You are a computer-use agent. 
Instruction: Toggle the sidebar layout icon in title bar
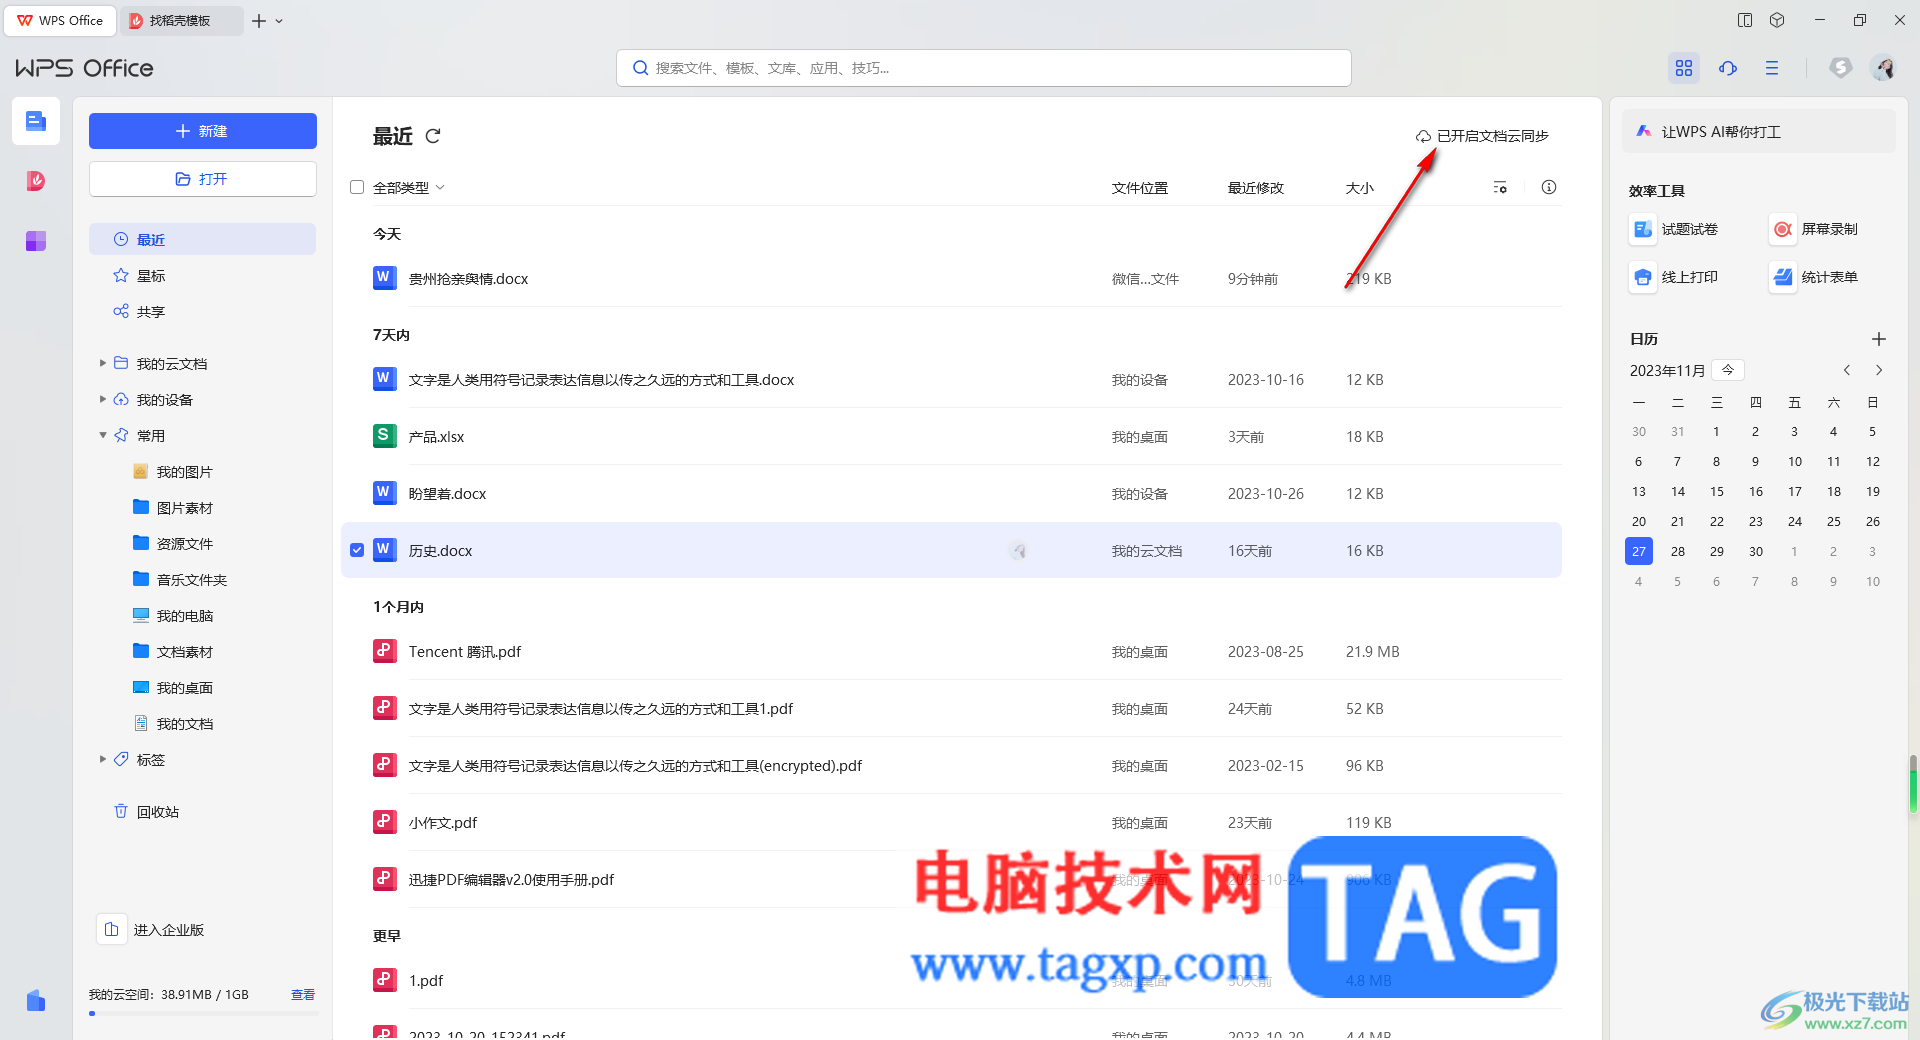1745,20
